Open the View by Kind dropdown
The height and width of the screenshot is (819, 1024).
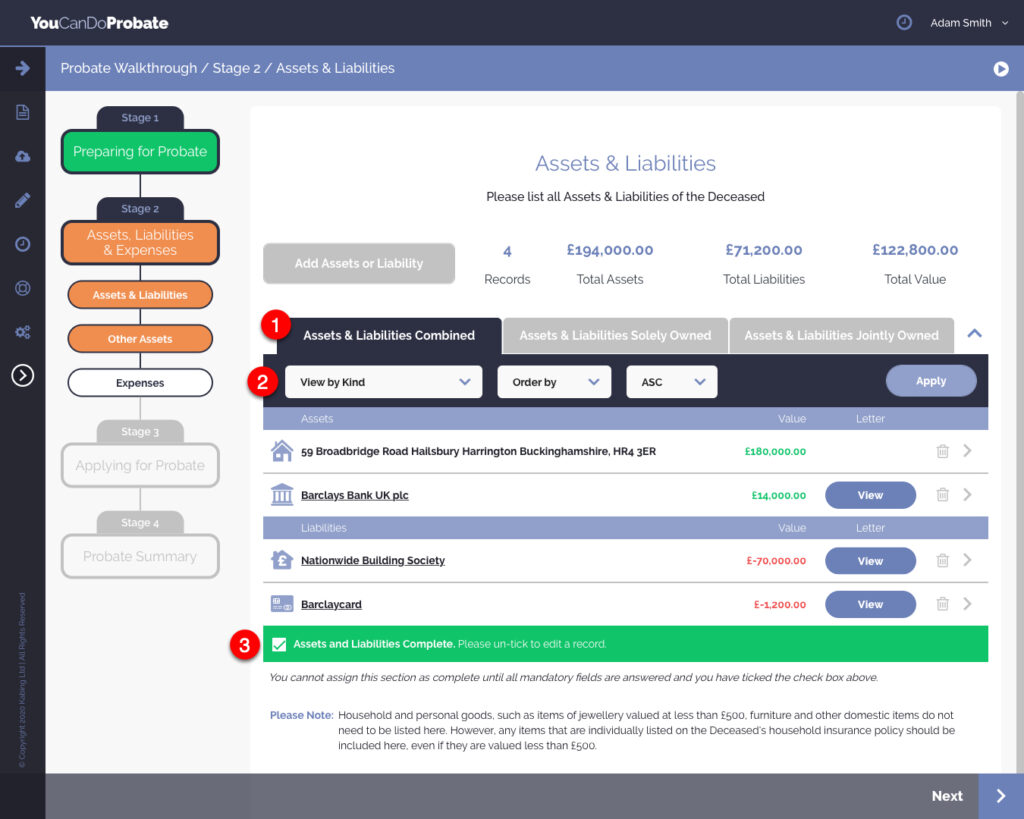(383, 382)
